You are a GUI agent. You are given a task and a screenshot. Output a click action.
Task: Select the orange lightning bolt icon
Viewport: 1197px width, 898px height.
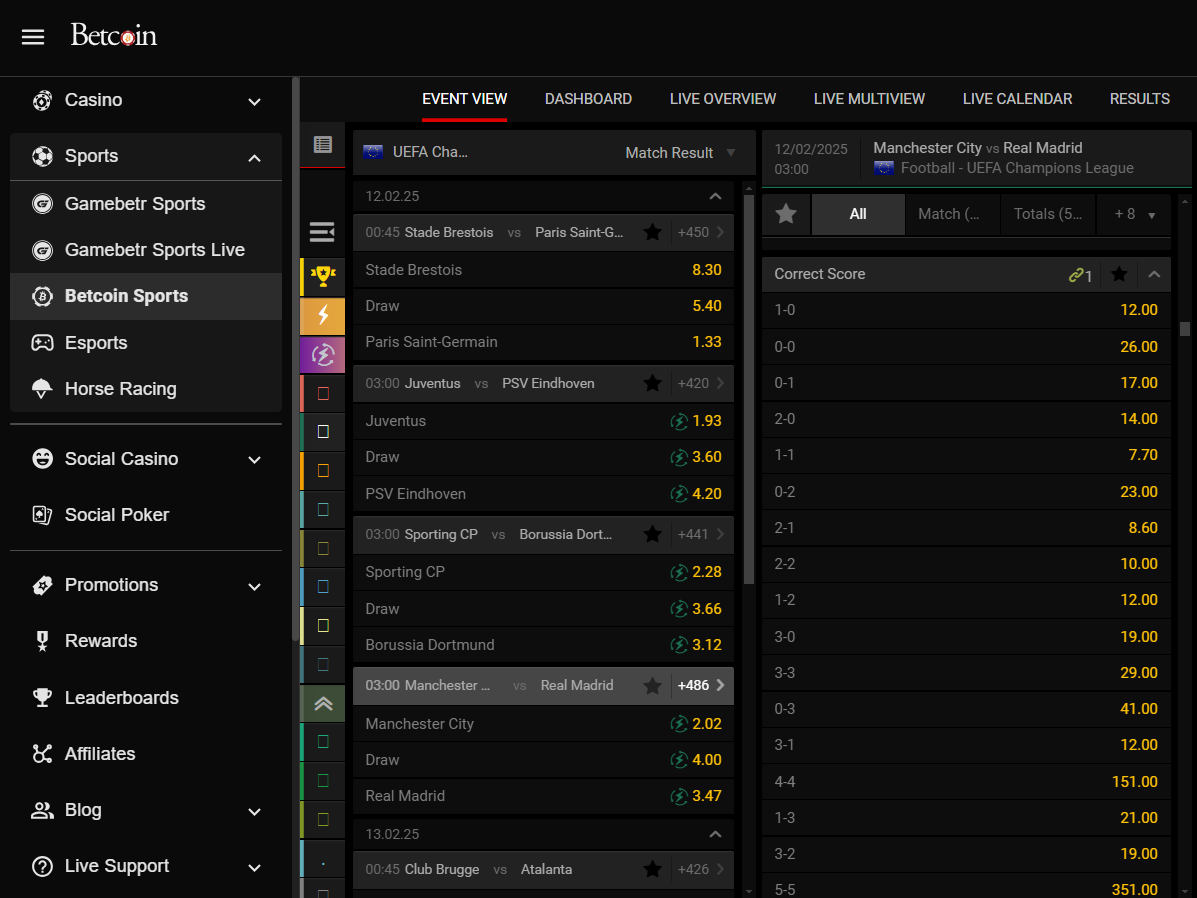[x=322, y=316]
